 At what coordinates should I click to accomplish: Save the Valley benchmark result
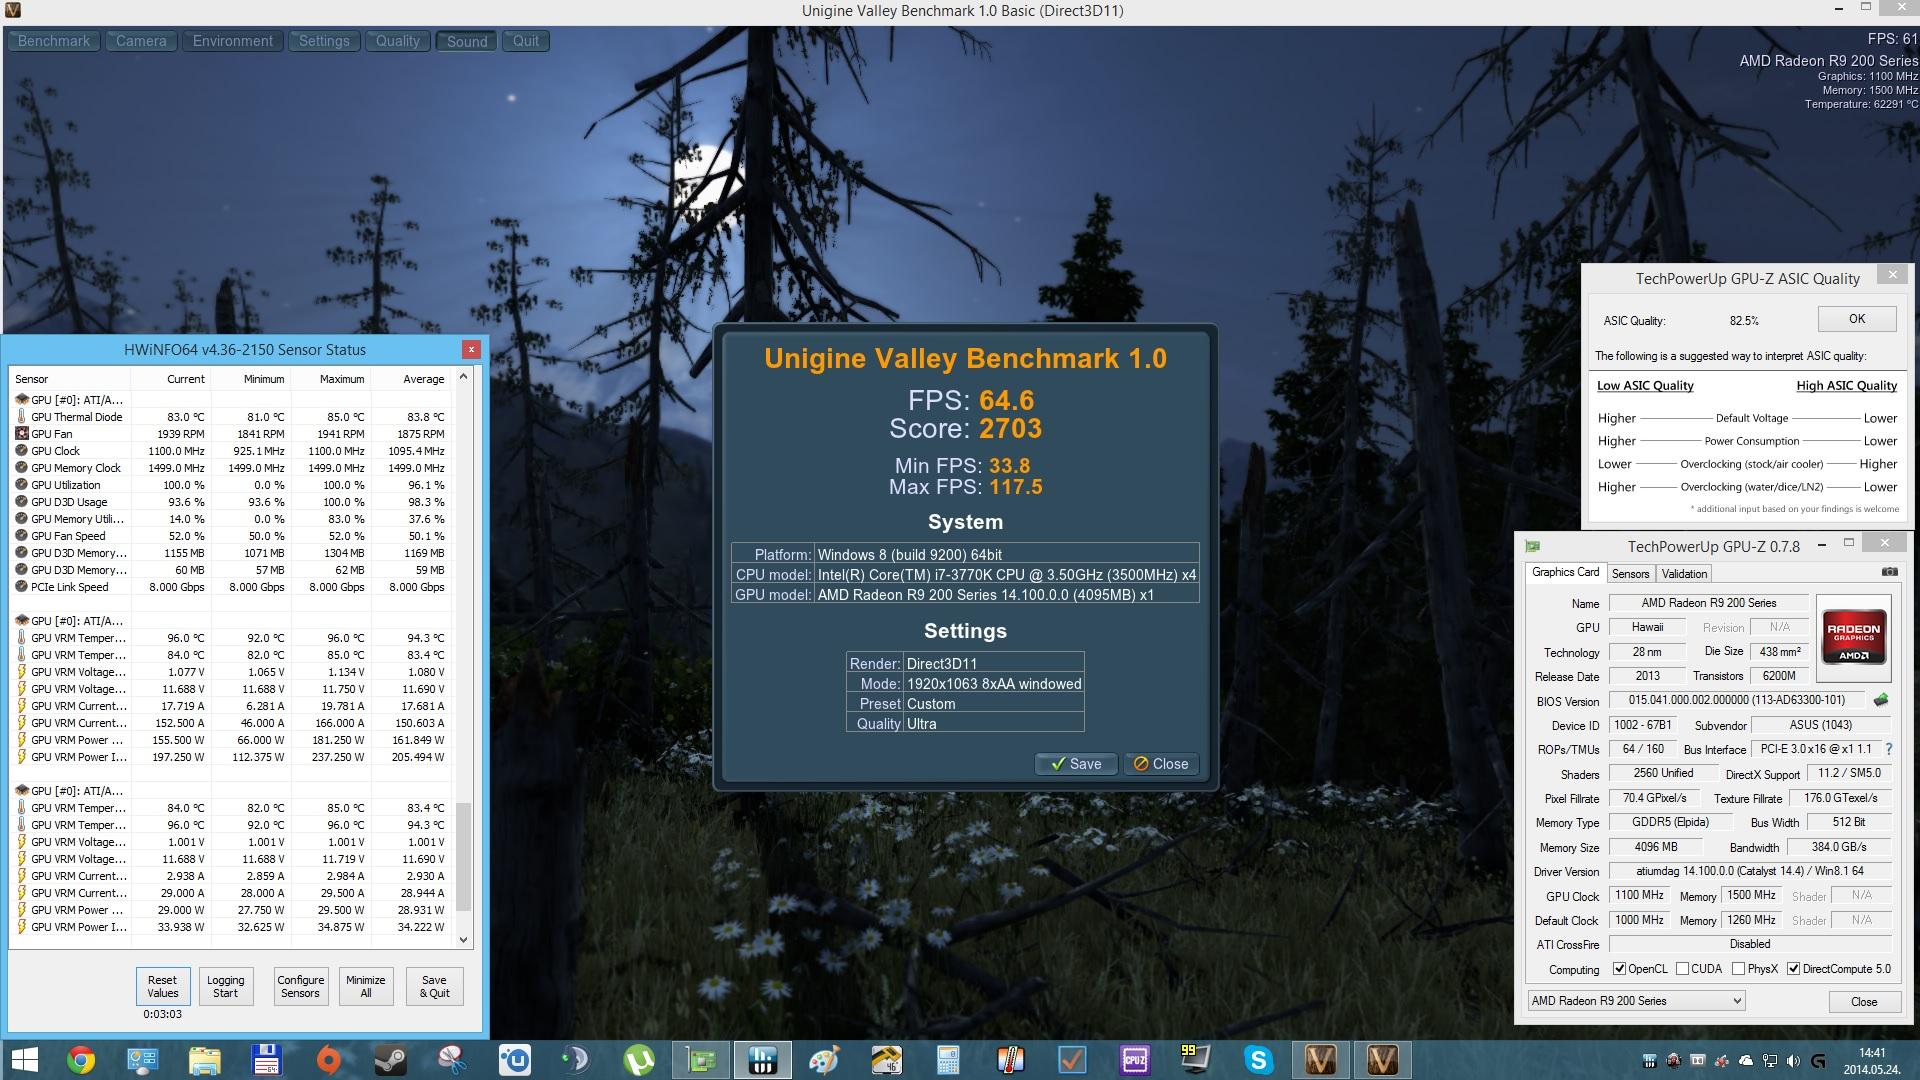[1076, 764]
